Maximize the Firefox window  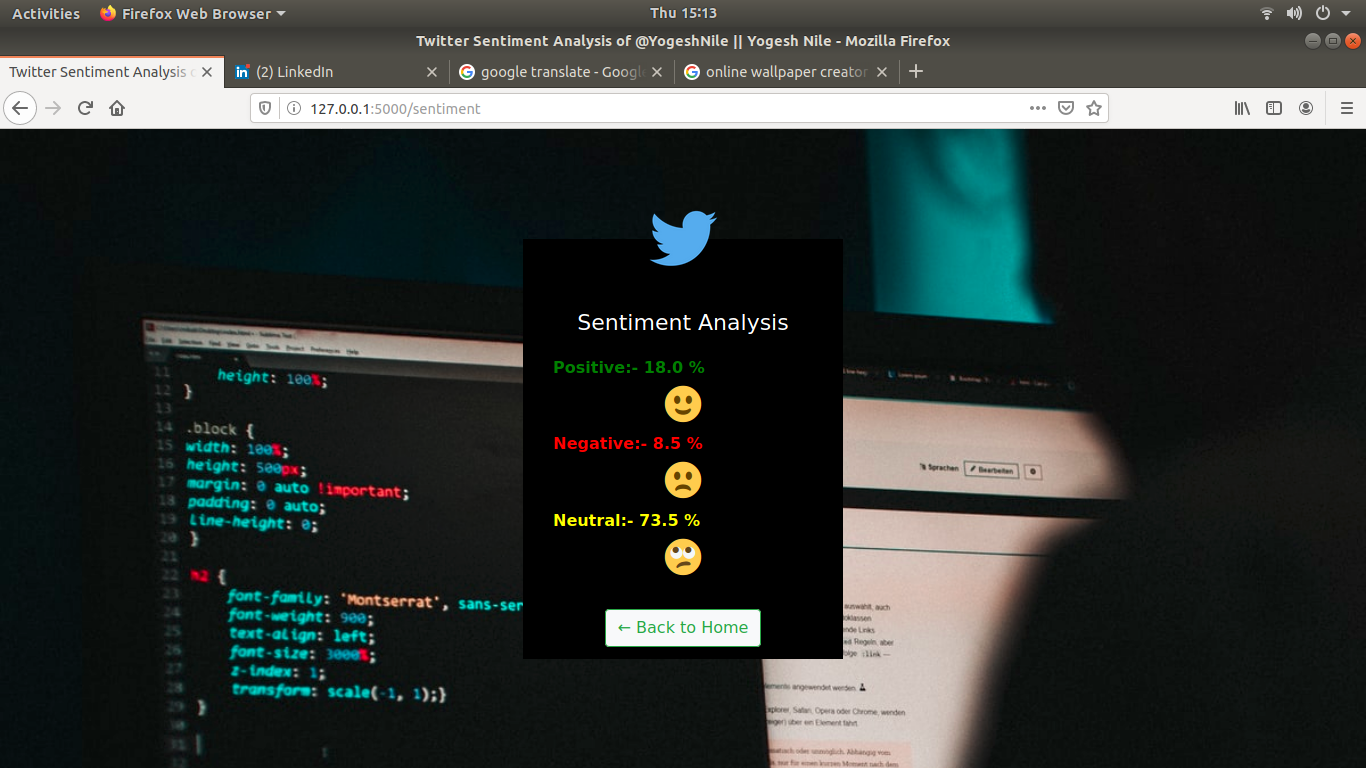coord(1333,41)
